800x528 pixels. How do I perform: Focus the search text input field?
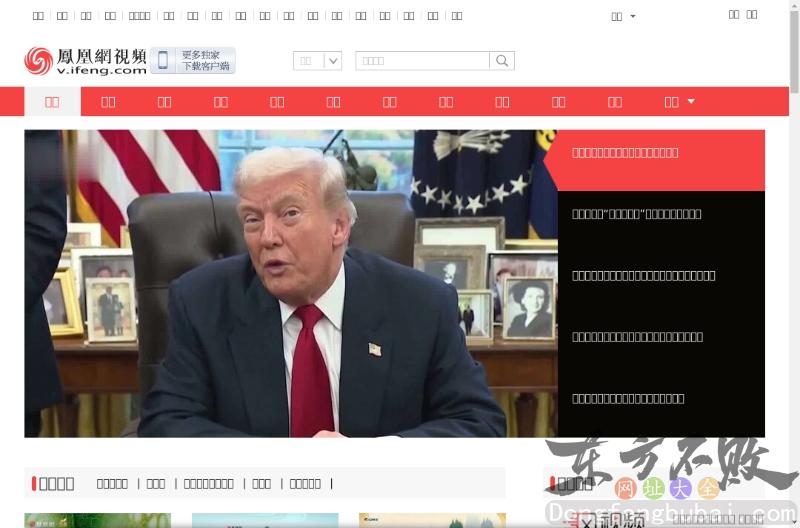pos(422,61)
